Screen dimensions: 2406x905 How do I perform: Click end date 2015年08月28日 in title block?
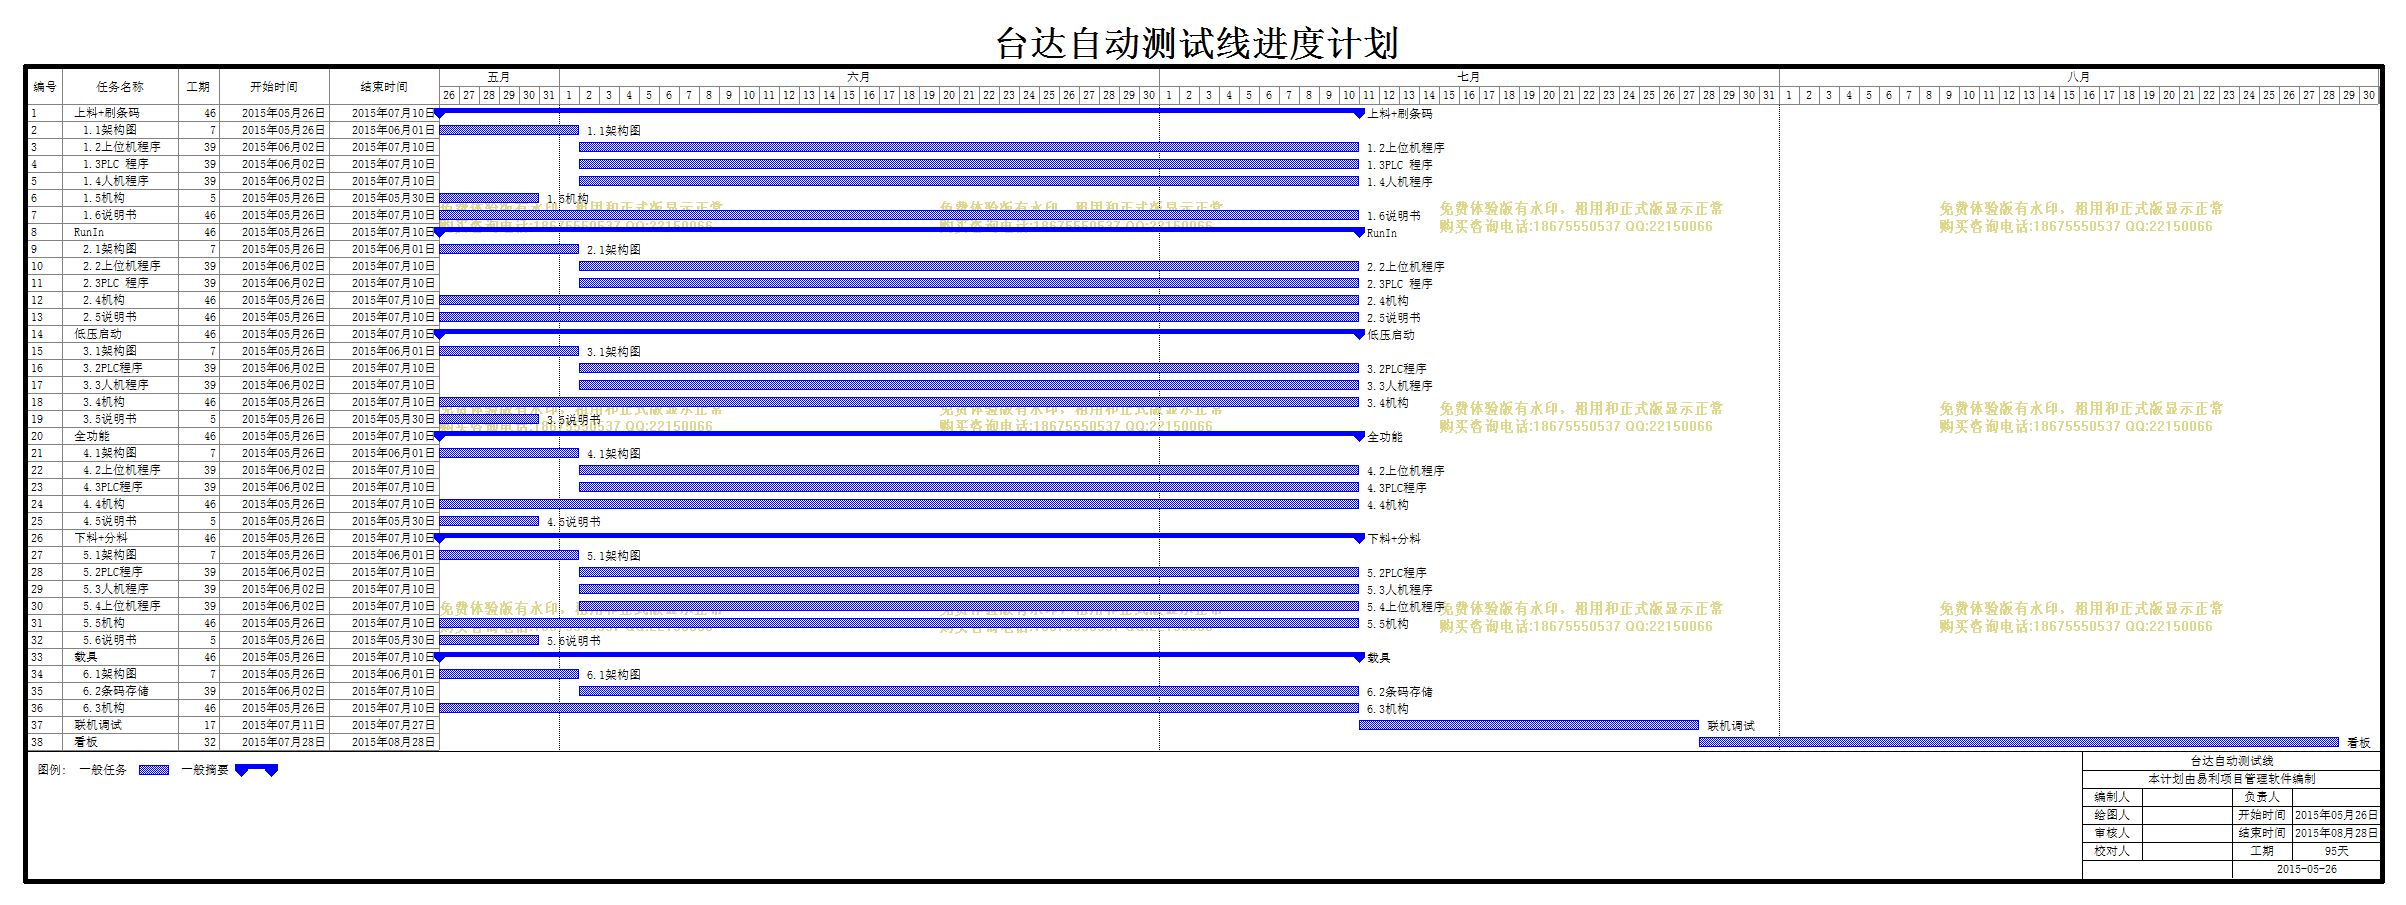point(2337,833)
